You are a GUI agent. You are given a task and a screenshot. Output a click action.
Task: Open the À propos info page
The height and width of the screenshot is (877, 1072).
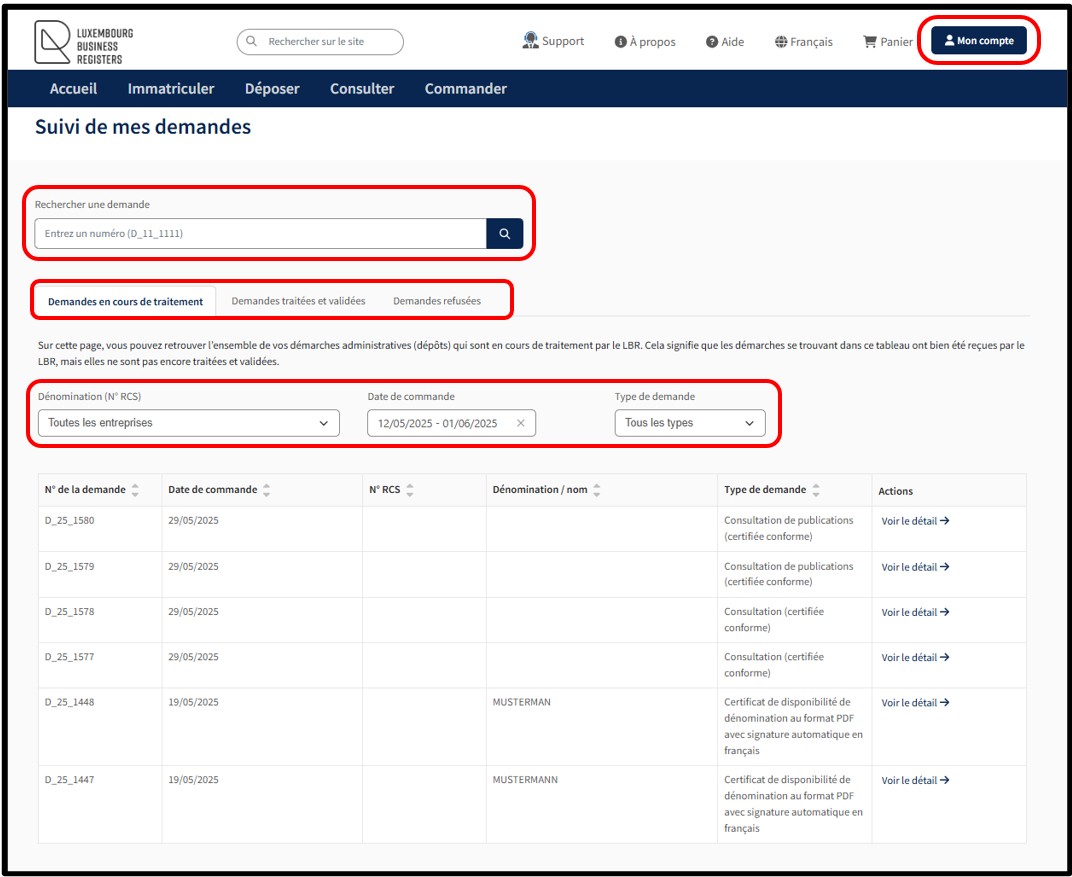pyautogui.click(x=645, y=42)
